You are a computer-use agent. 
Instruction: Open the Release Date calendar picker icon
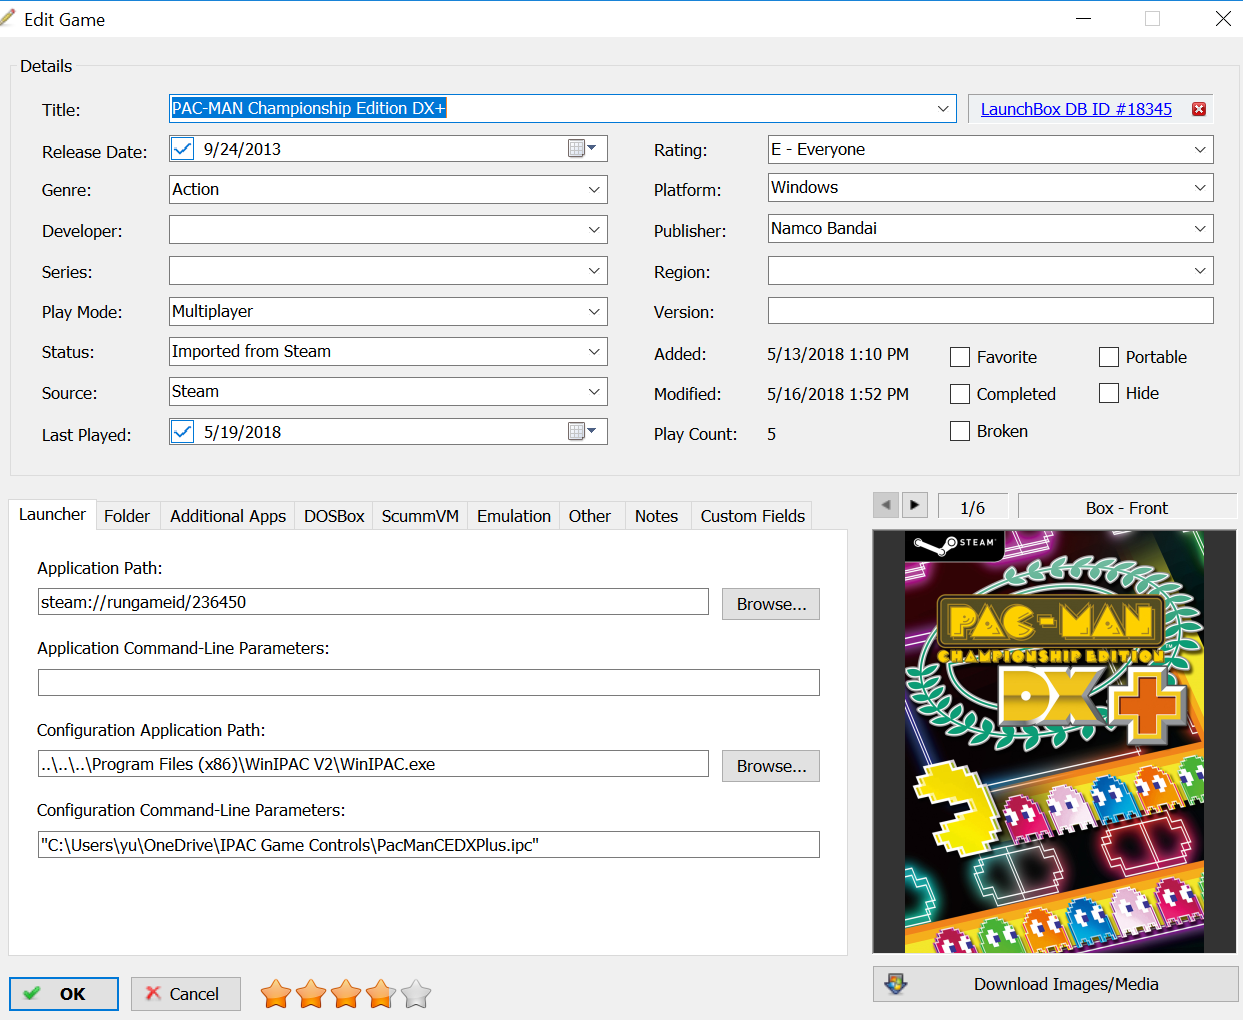[582, 149]
